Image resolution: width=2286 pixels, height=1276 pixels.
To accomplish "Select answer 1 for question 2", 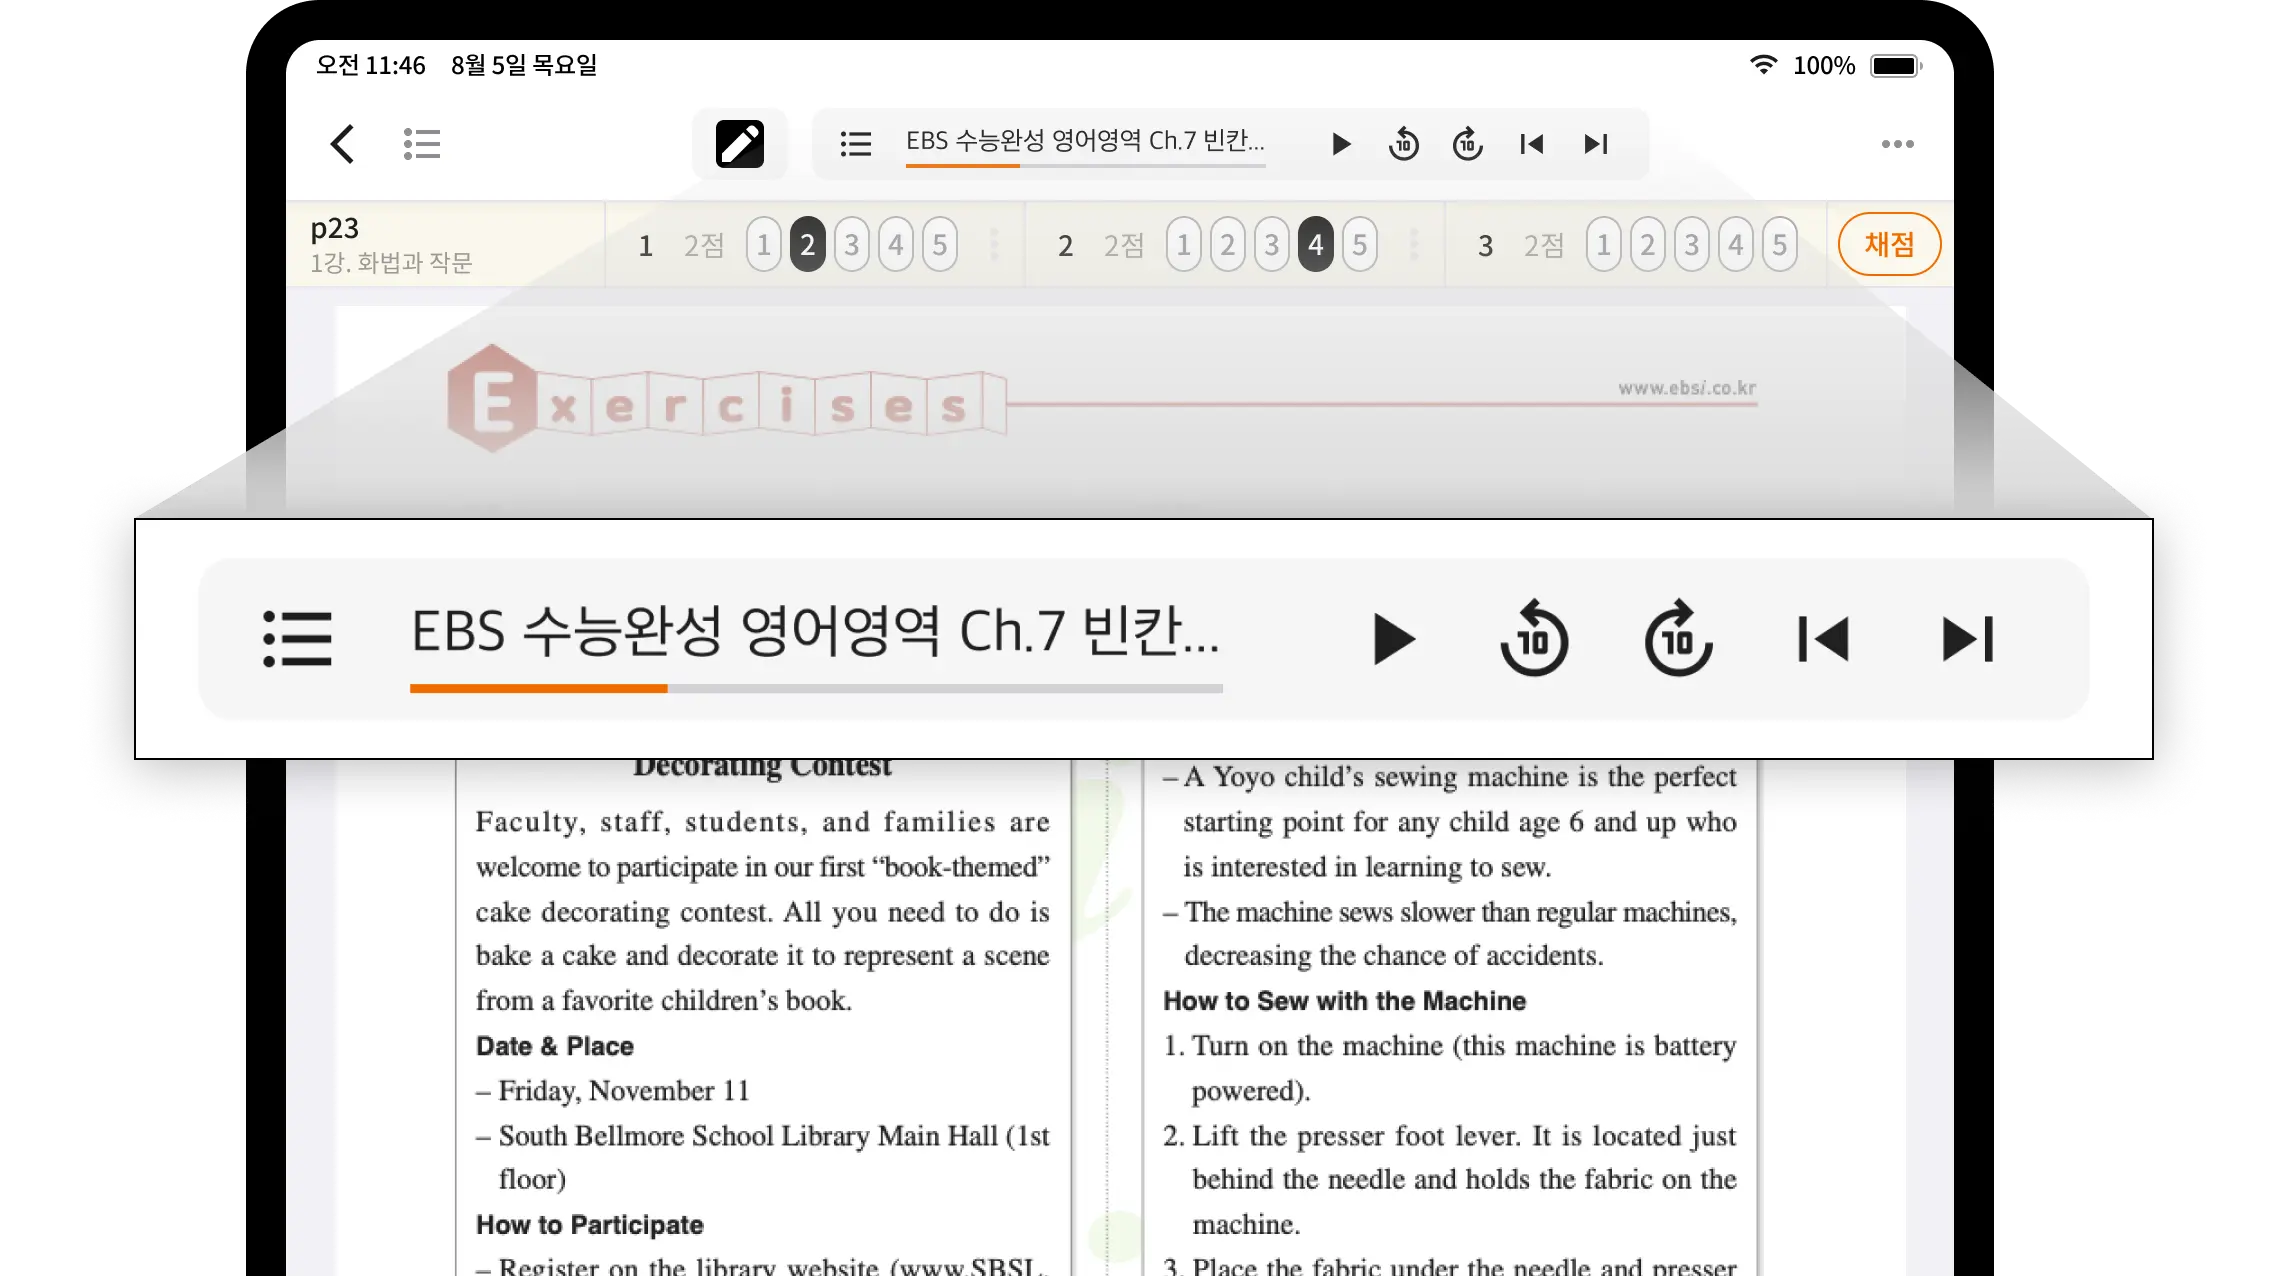I will click(x=1183, y=245).
